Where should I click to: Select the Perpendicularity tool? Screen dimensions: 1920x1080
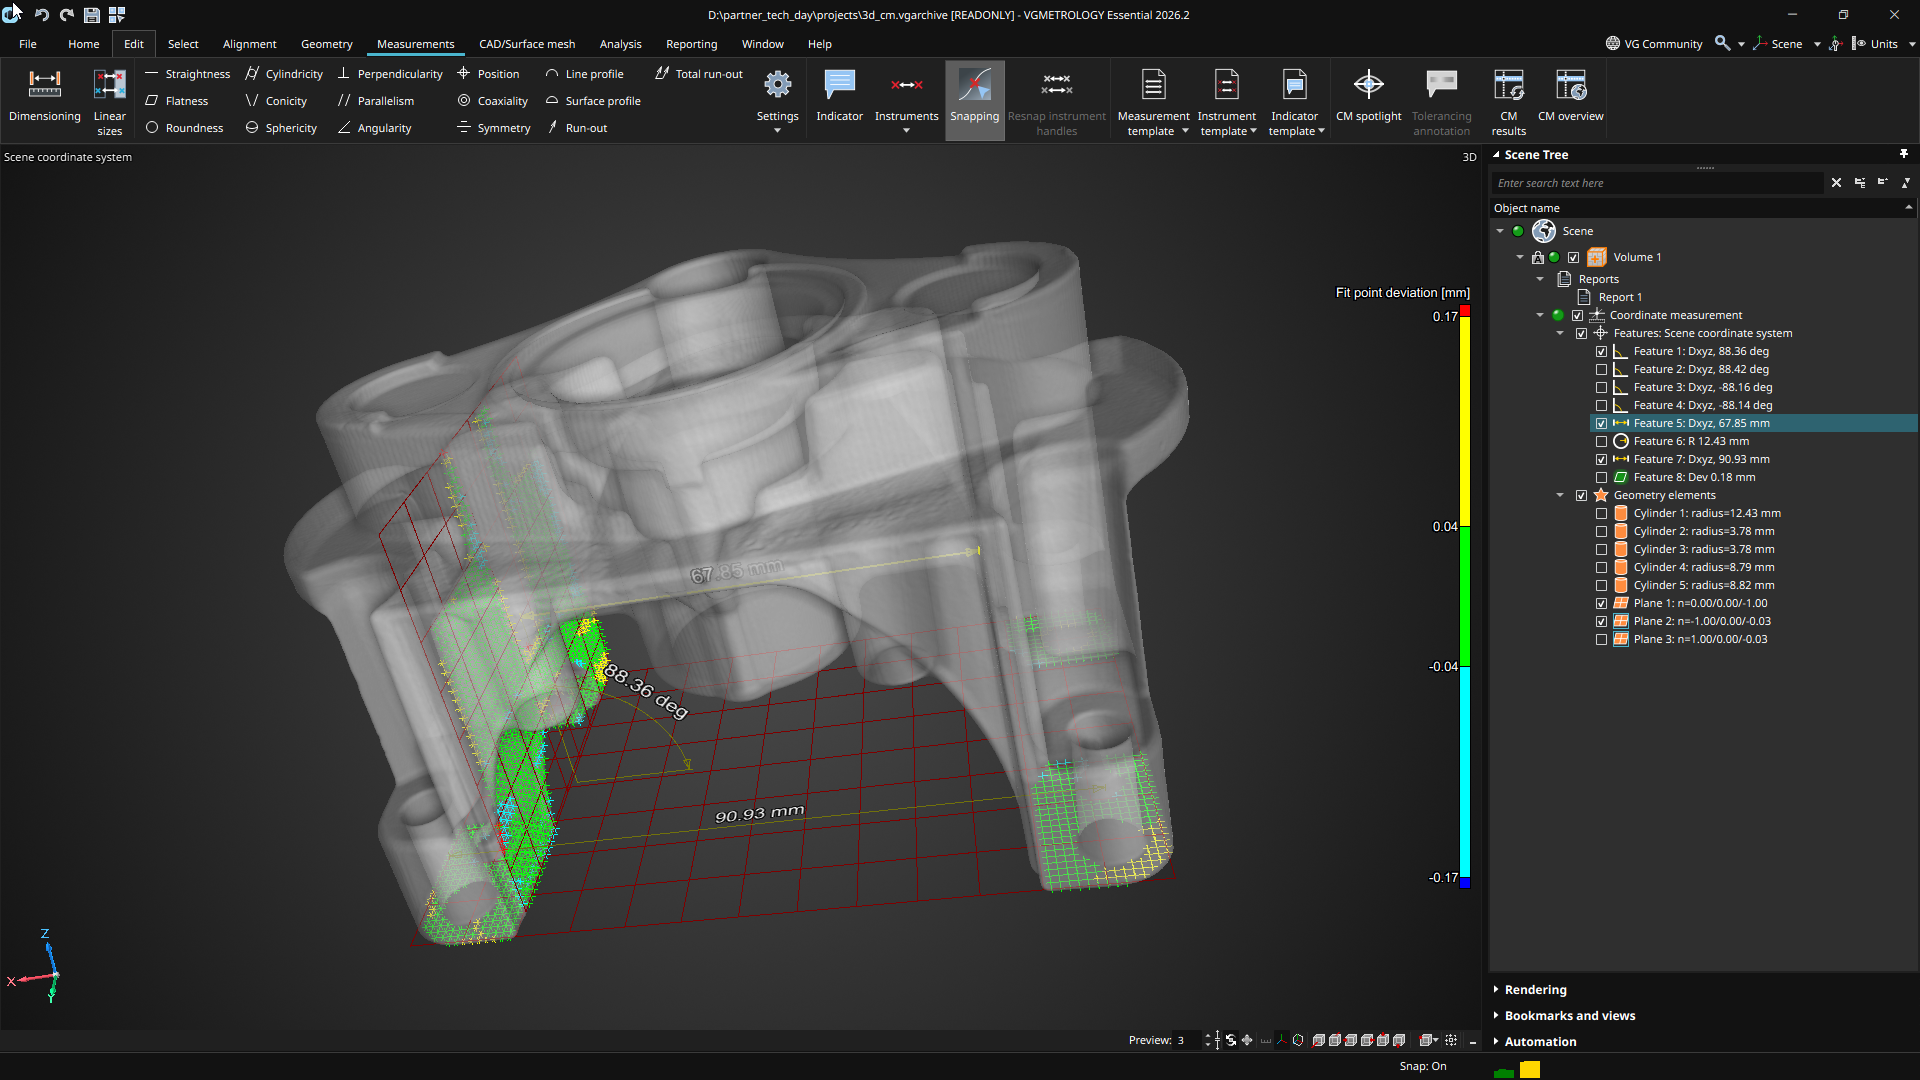coord(390,74)
